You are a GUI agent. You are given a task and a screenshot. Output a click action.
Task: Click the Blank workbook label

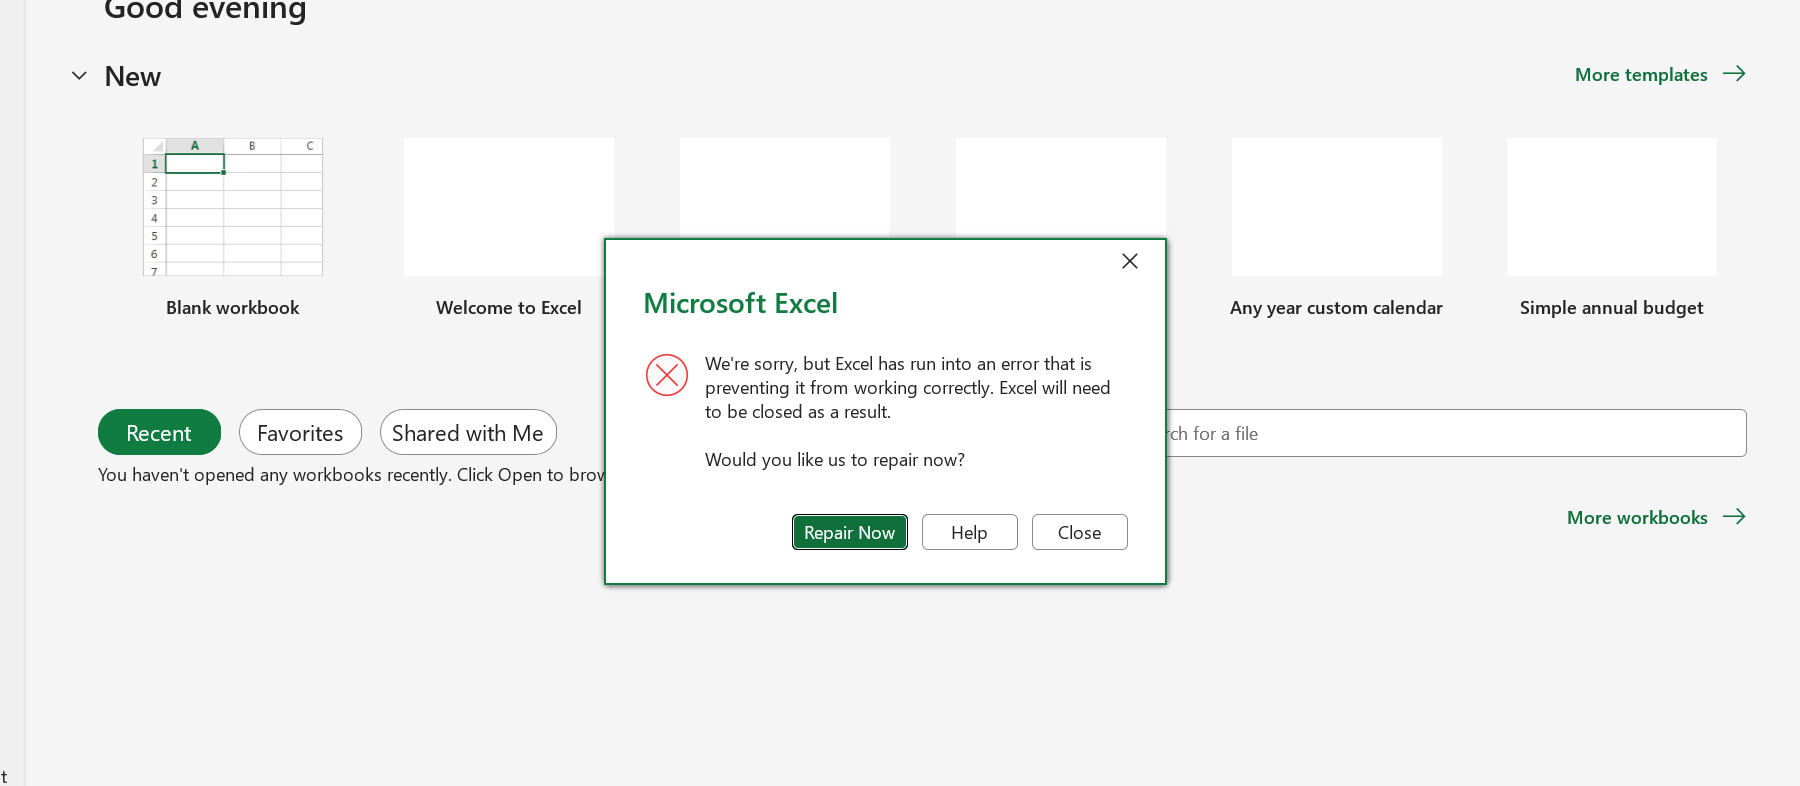point(233,308)
